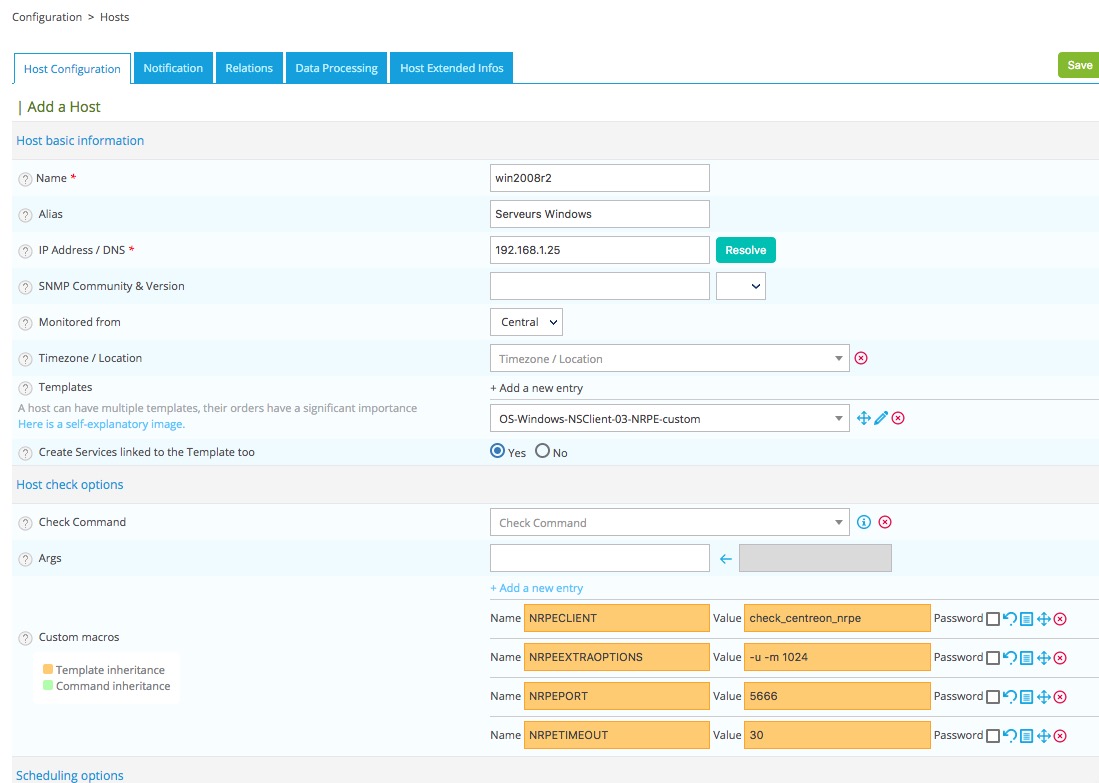1099x783 pixels.
Task: Select No for Create Services linked
Action: [543, 451]
